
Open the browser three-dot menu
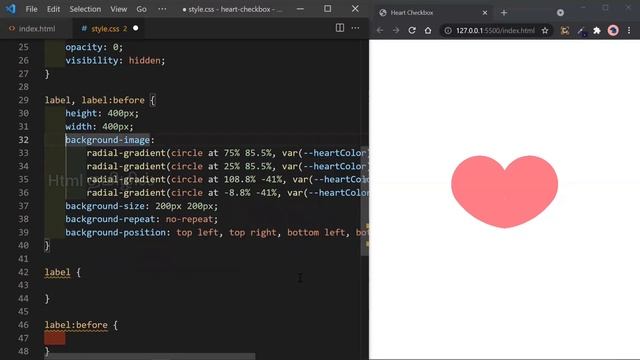click(629, 31)
